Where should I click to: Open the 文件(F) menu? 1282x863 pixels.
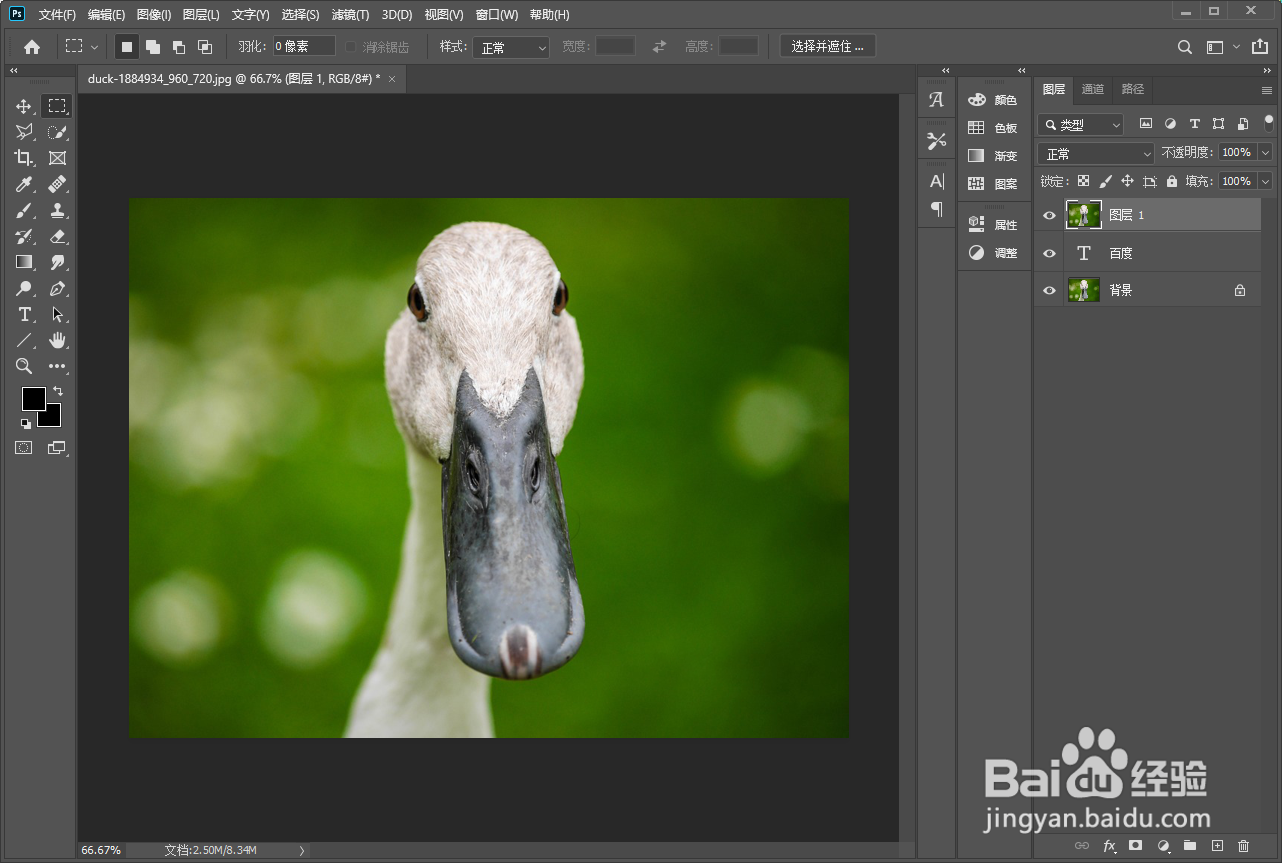click(x=57, y=15)
